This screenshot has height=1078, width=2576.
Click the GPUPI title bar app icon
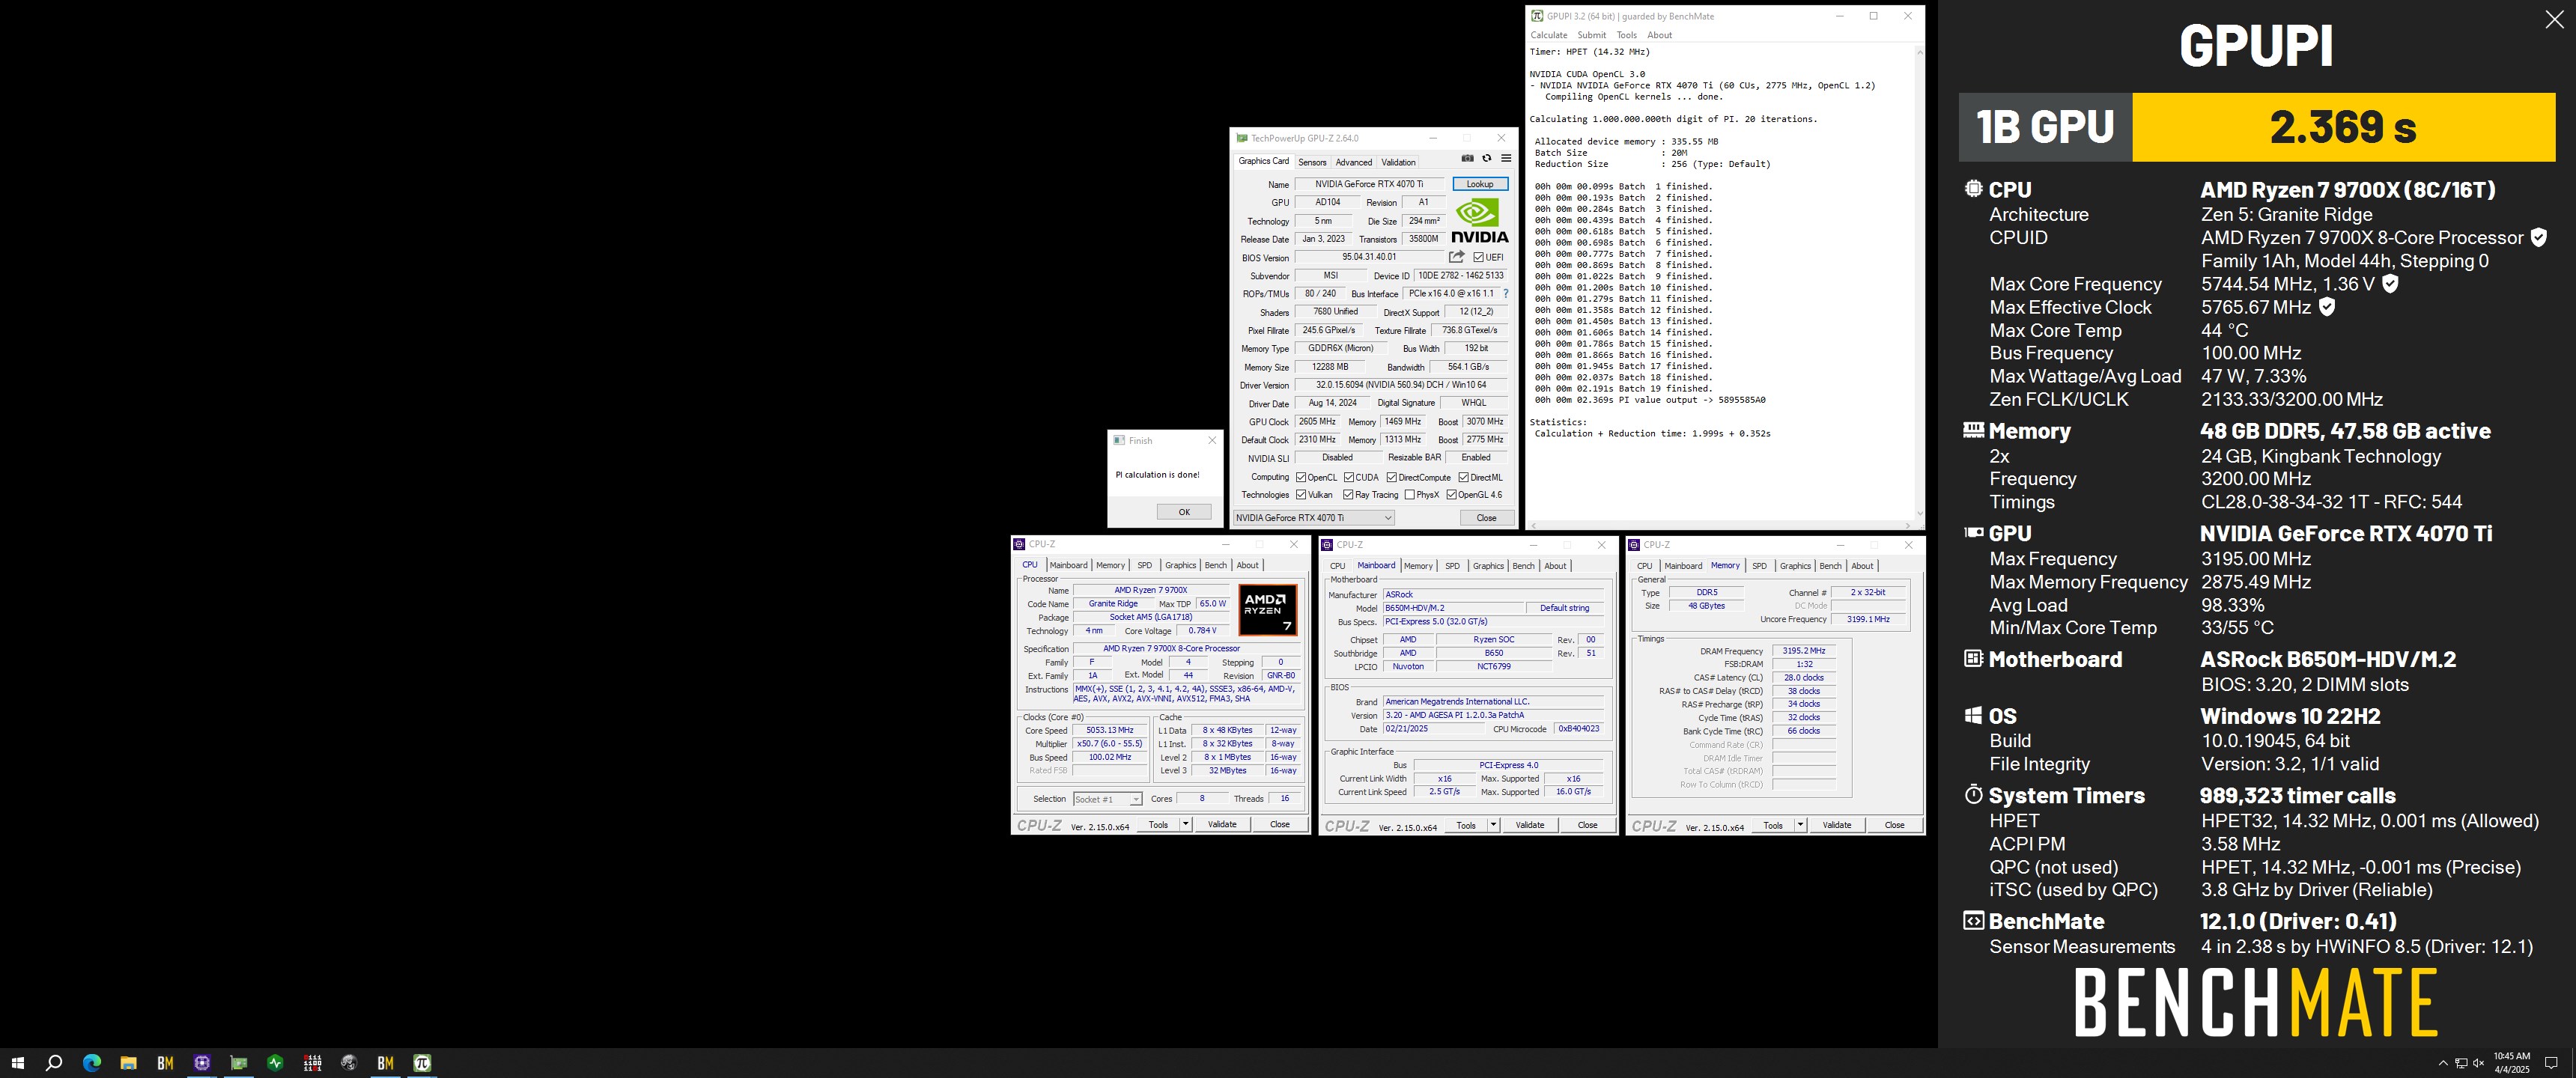click(1537, 16)
